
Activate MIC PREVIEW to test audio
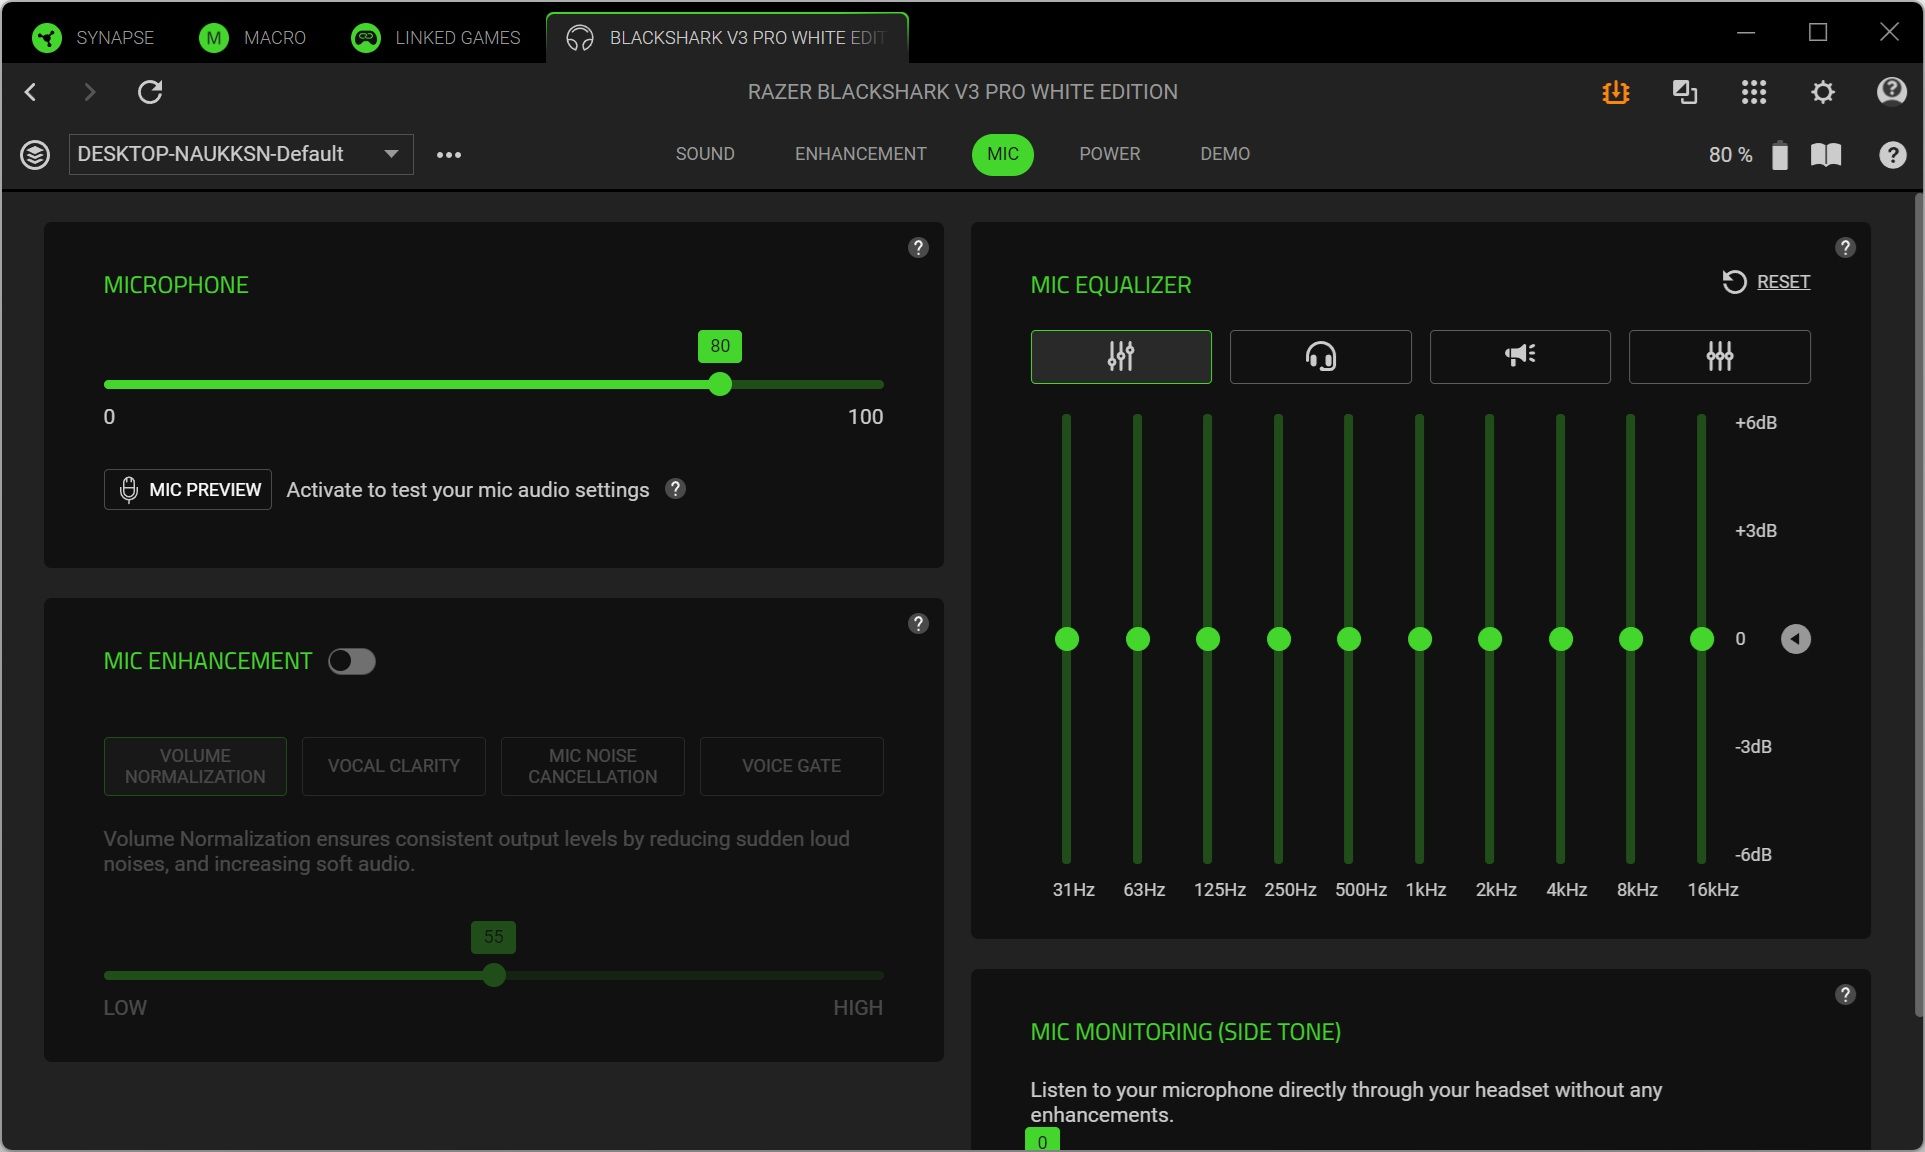(187, 489)
